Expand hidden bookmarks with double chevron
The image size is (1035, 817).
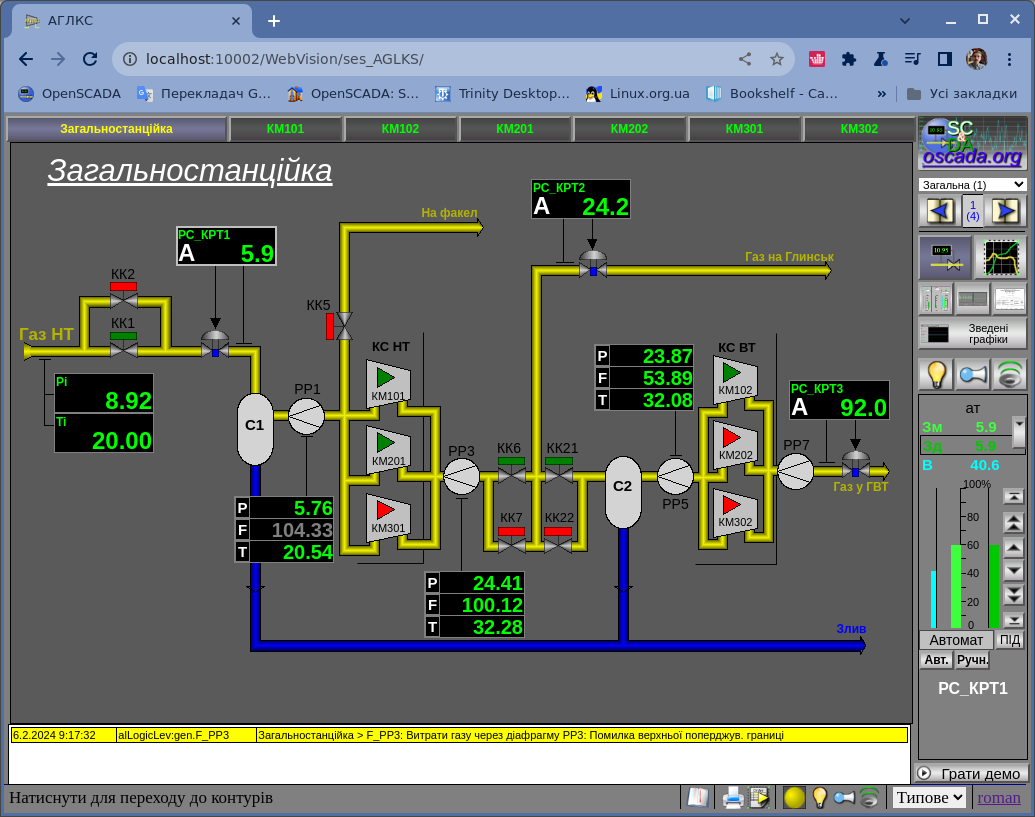[x=881, y=93]
